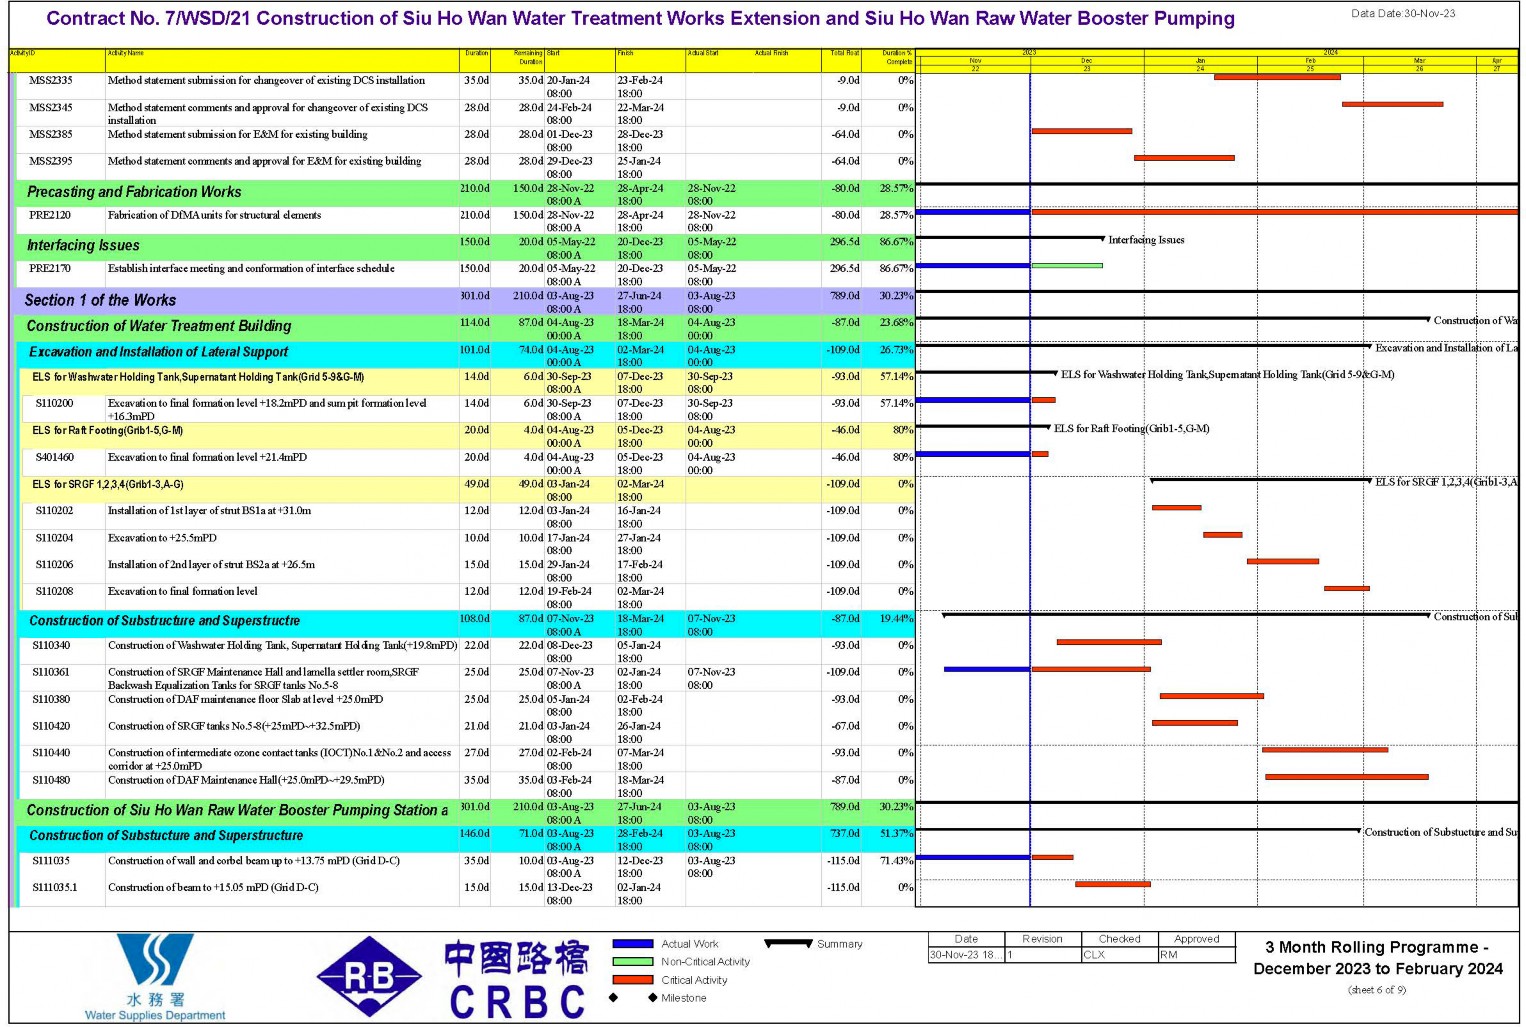Click the red Gantt bar for S110440
This screenshot has width=1526, height=1027.
1325,750
